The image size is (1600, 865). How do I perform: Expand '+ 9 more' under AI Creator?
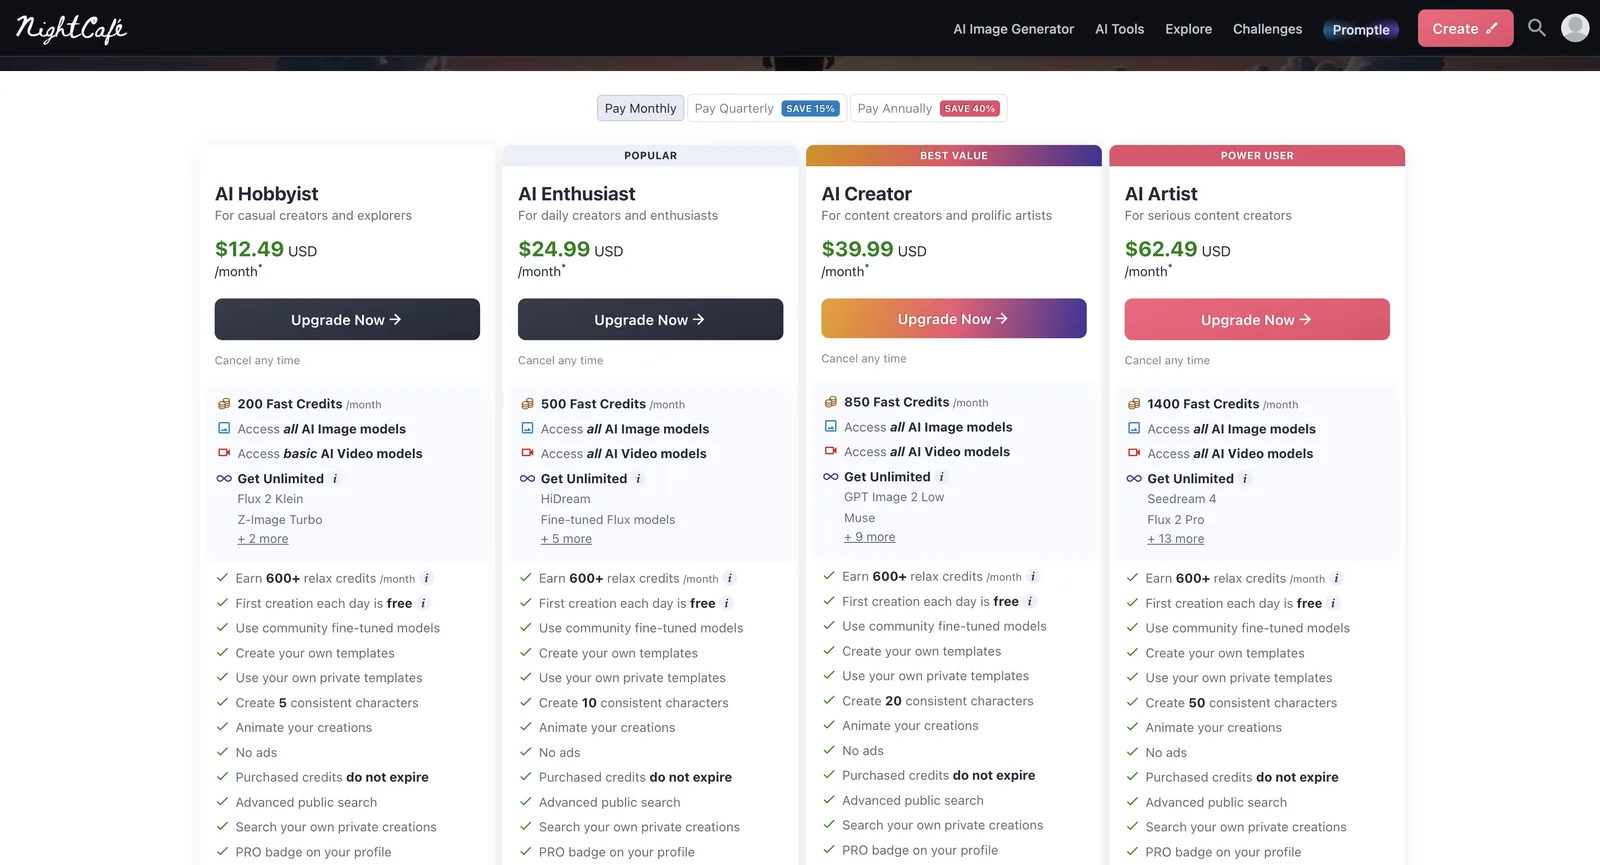[x=870, y=537]
